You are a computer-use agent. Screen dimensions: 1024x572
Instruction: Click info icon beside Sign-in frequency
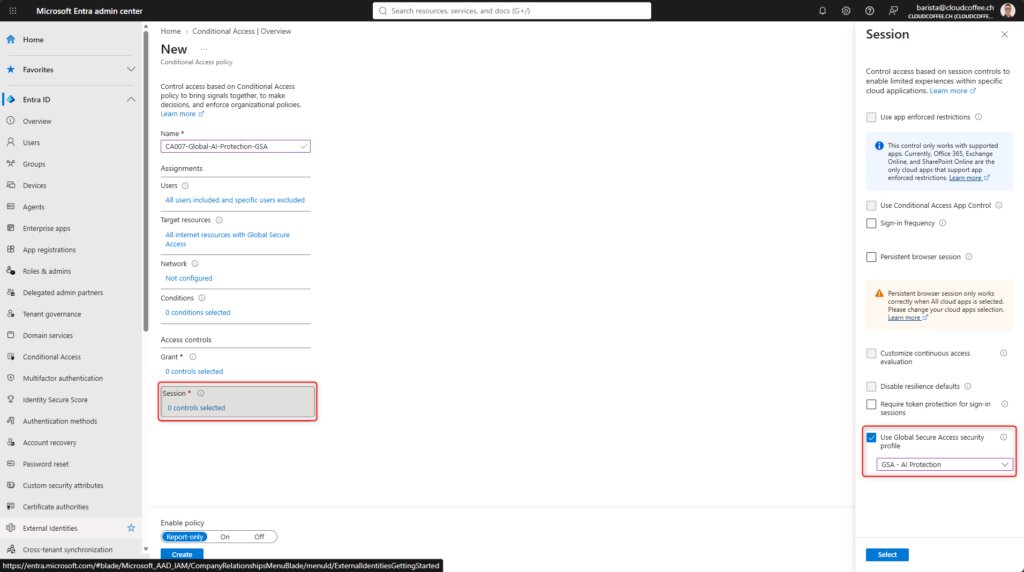(942, 223)
